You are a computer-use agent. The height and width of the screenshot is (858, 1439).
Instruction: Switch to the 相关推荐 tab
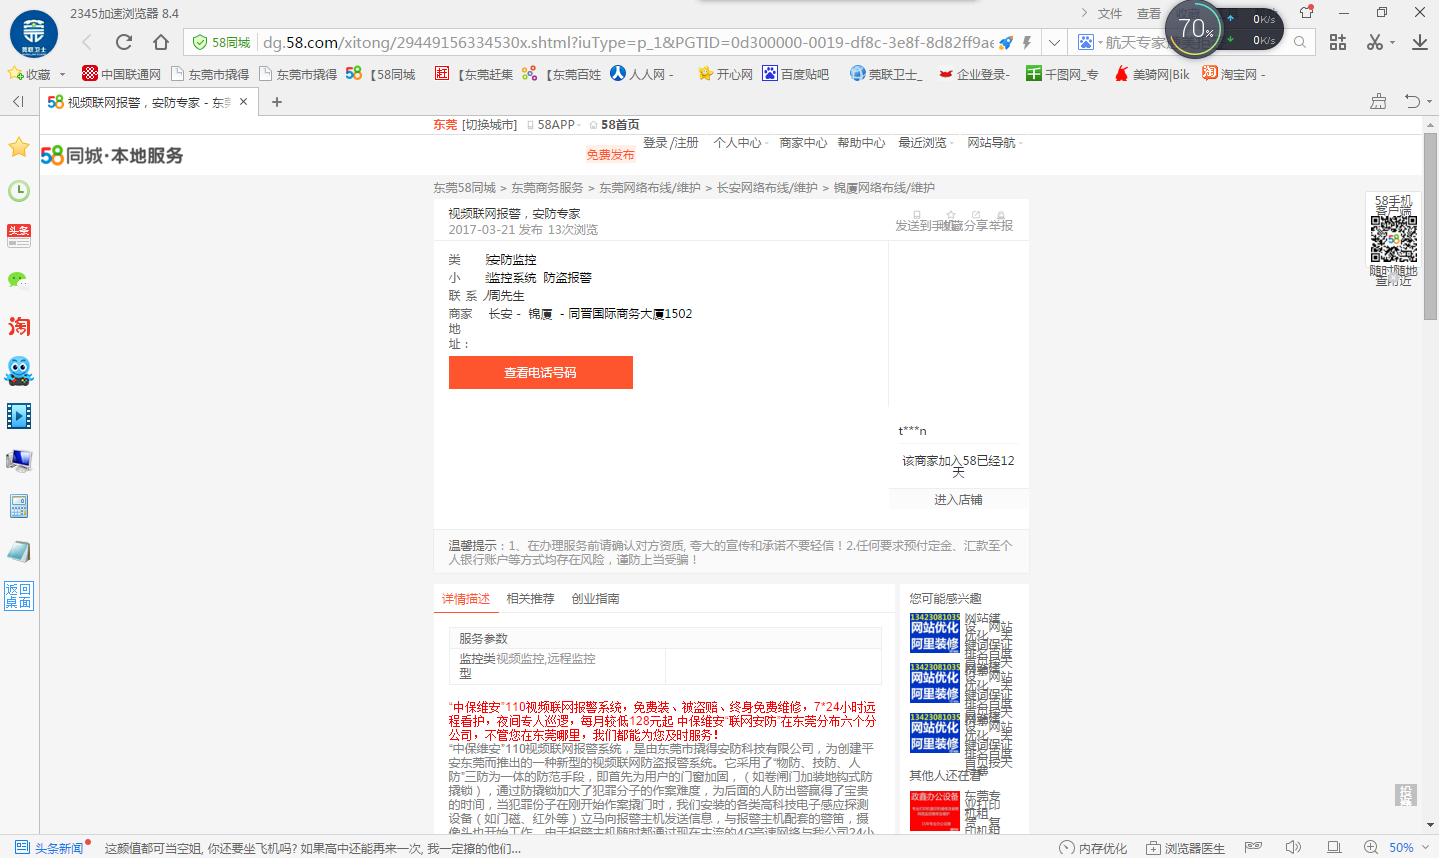[x=530, y=599]
